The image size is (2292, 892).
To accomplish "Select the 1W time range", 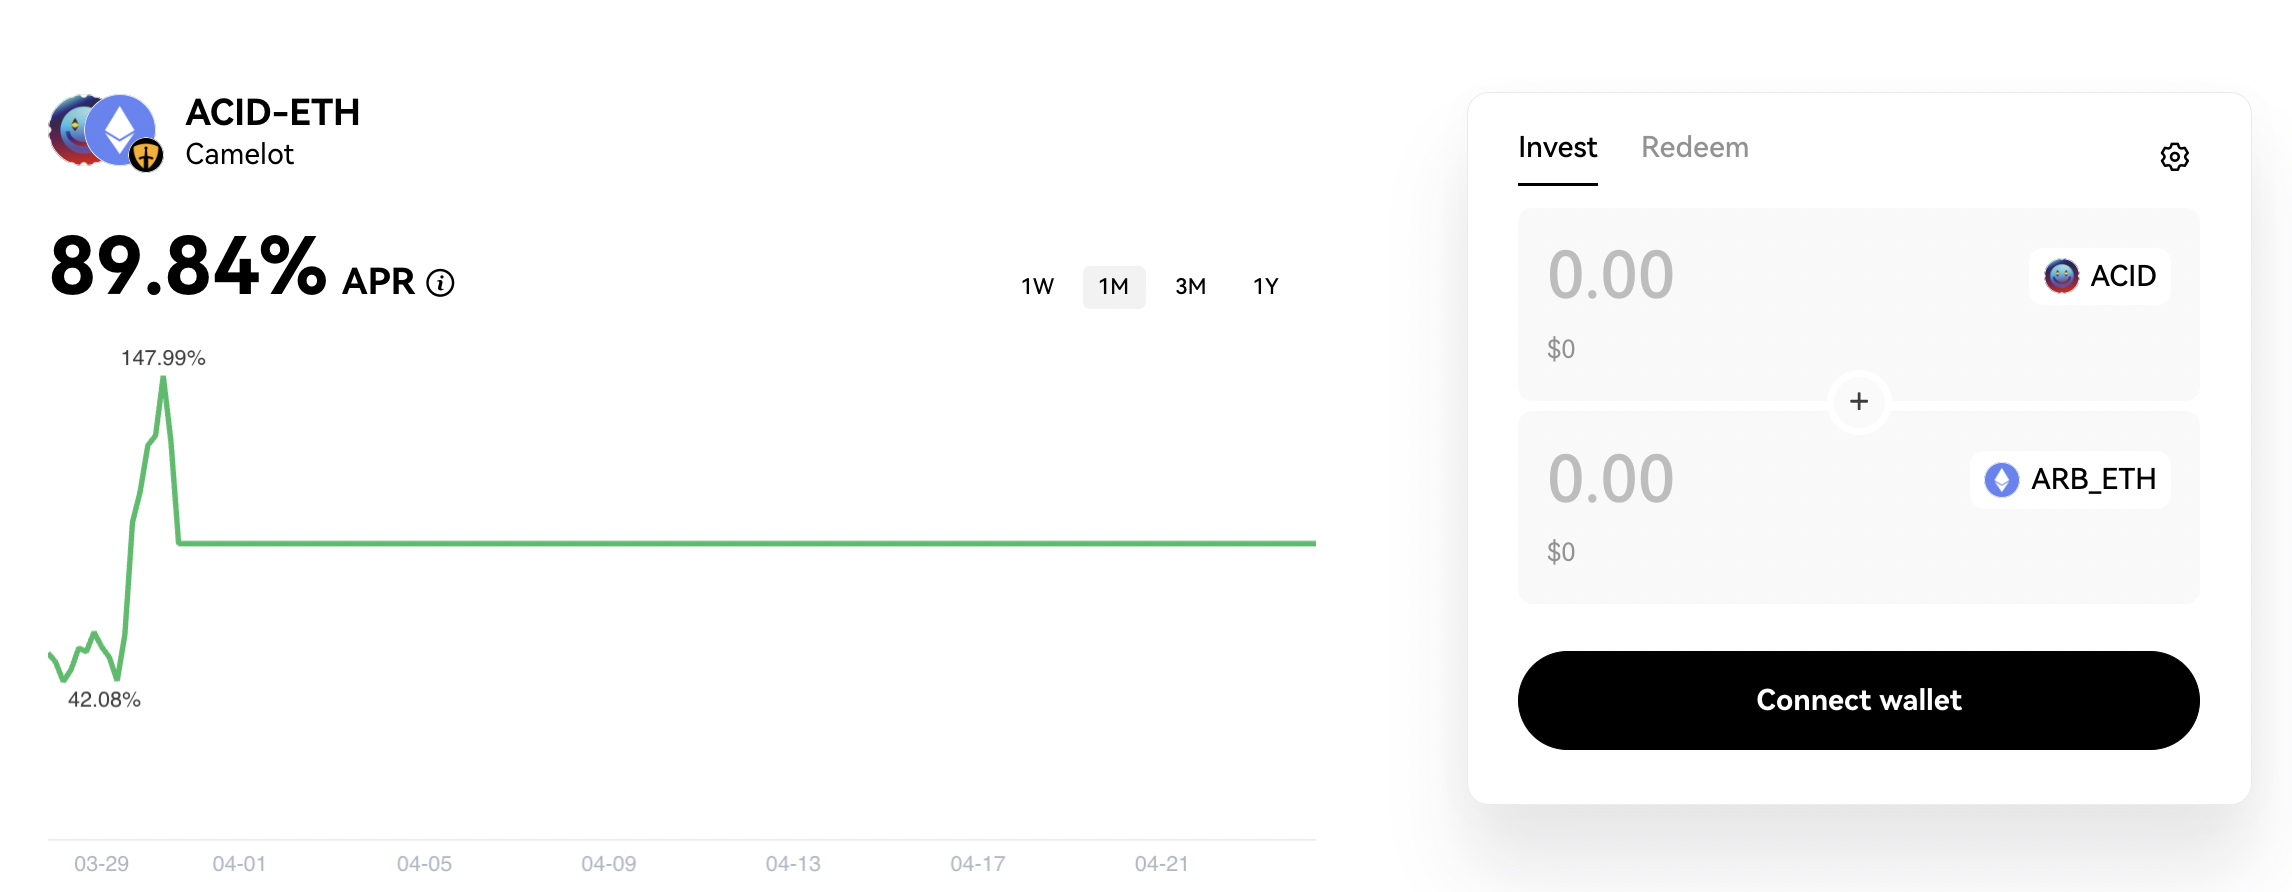I will (1037, 286).
